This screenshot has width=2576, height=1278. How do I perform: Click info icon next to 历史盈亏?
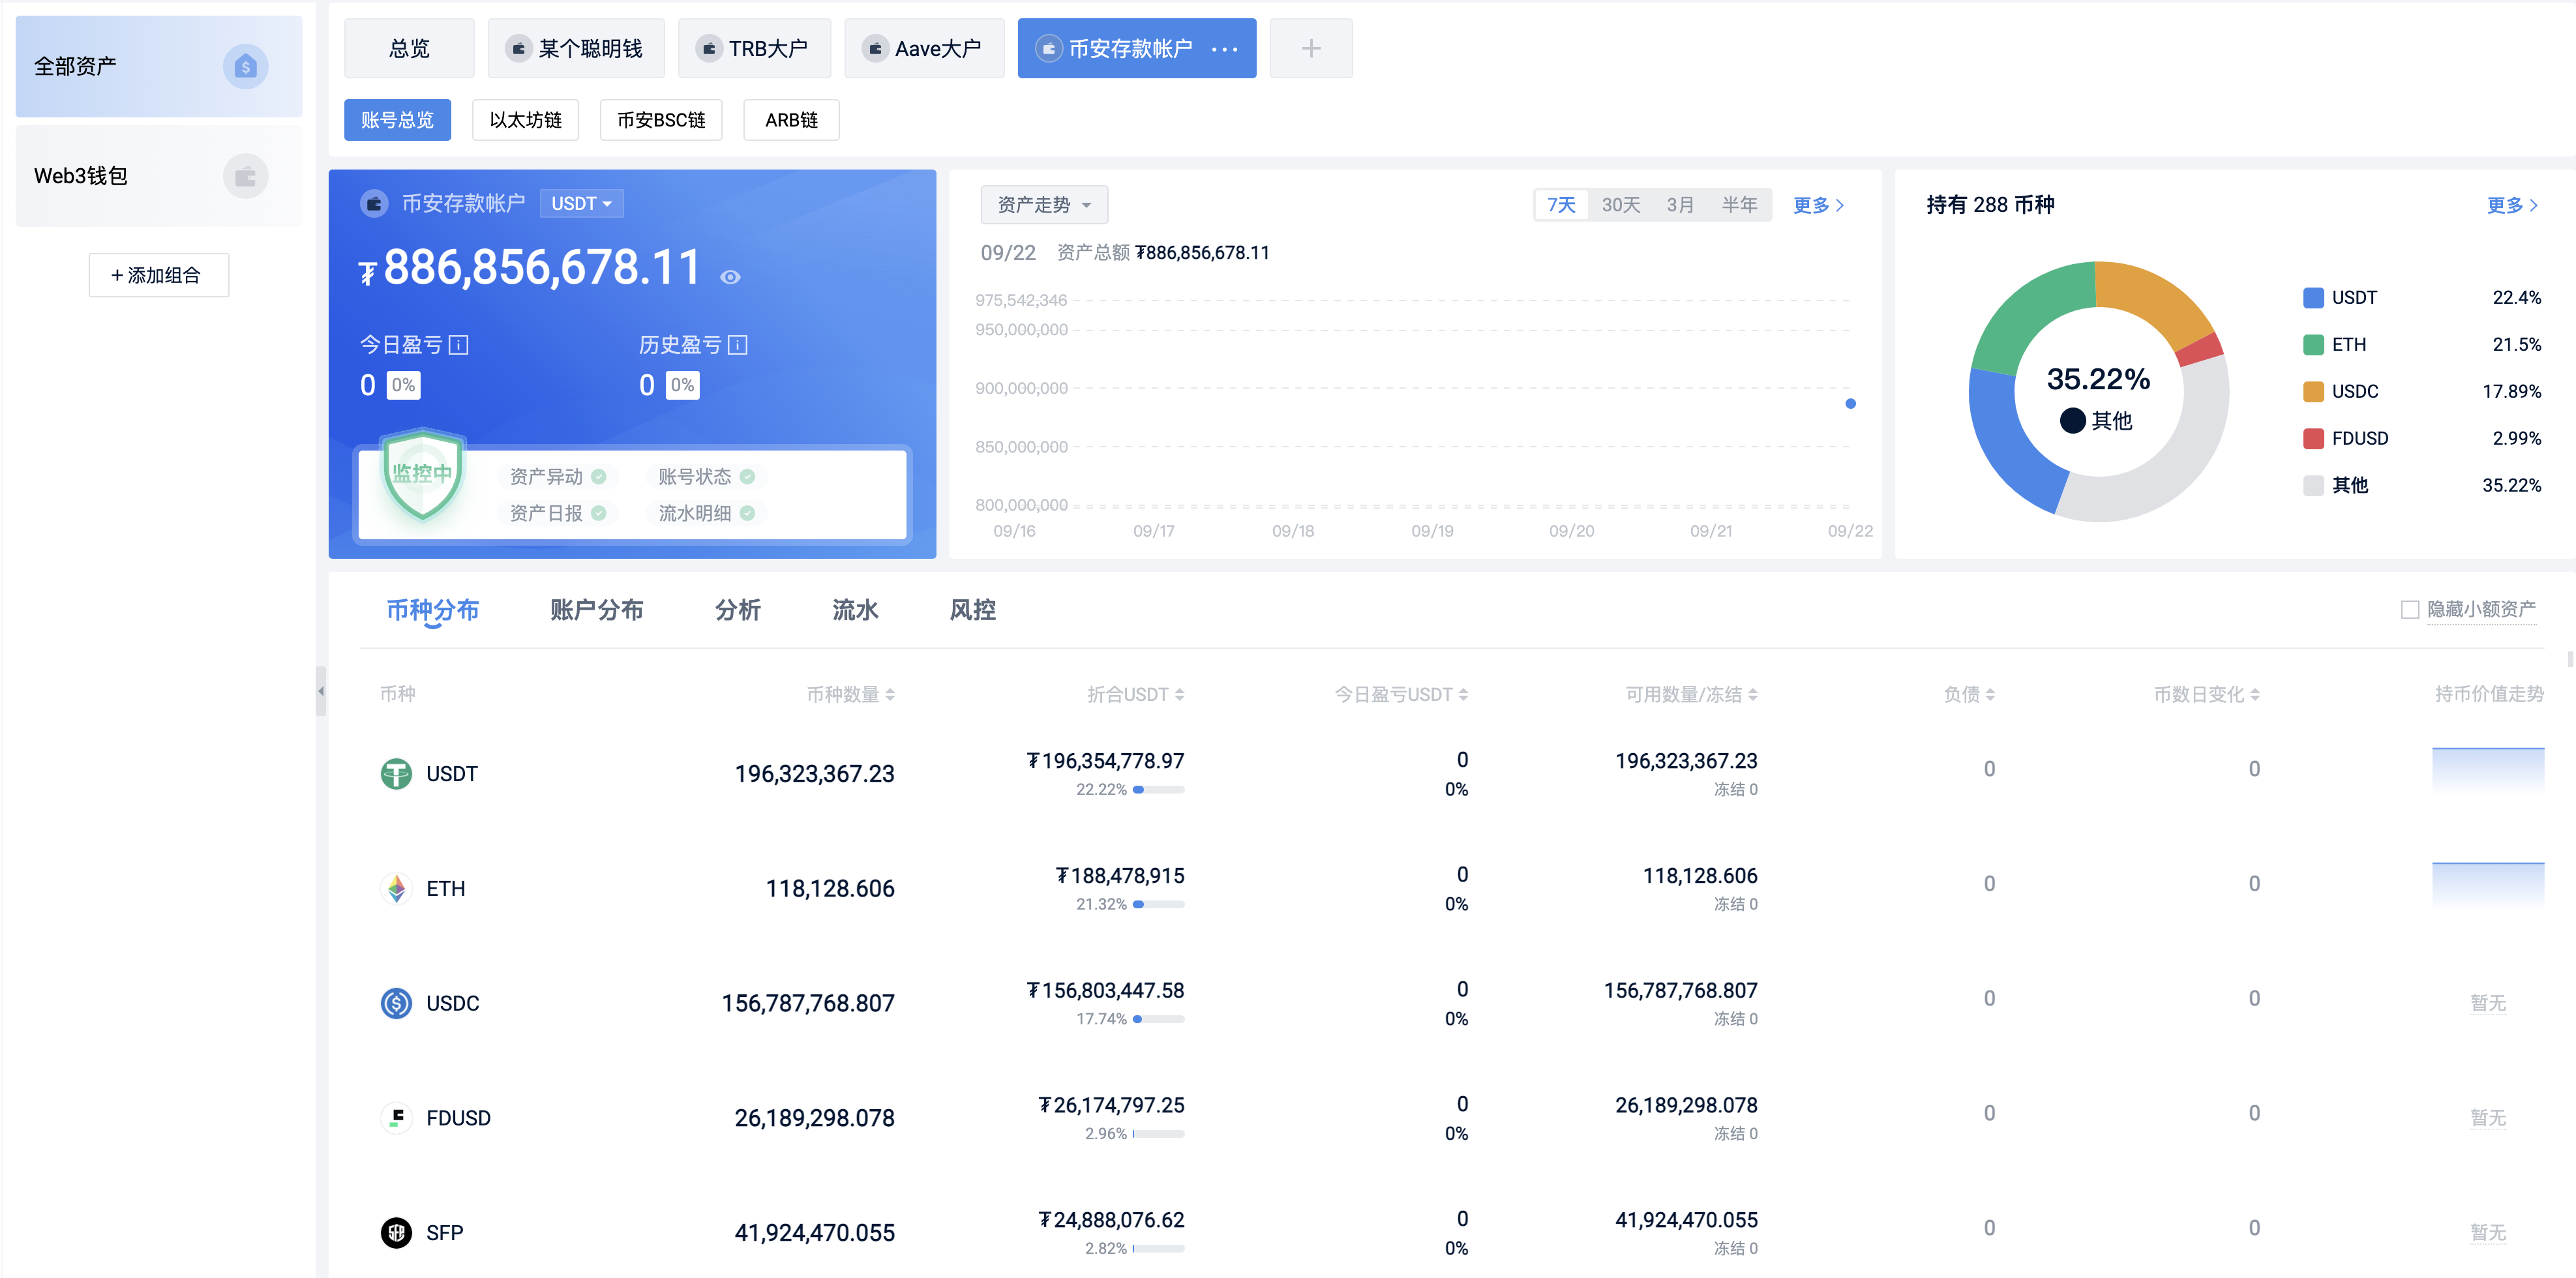(738, 345)
